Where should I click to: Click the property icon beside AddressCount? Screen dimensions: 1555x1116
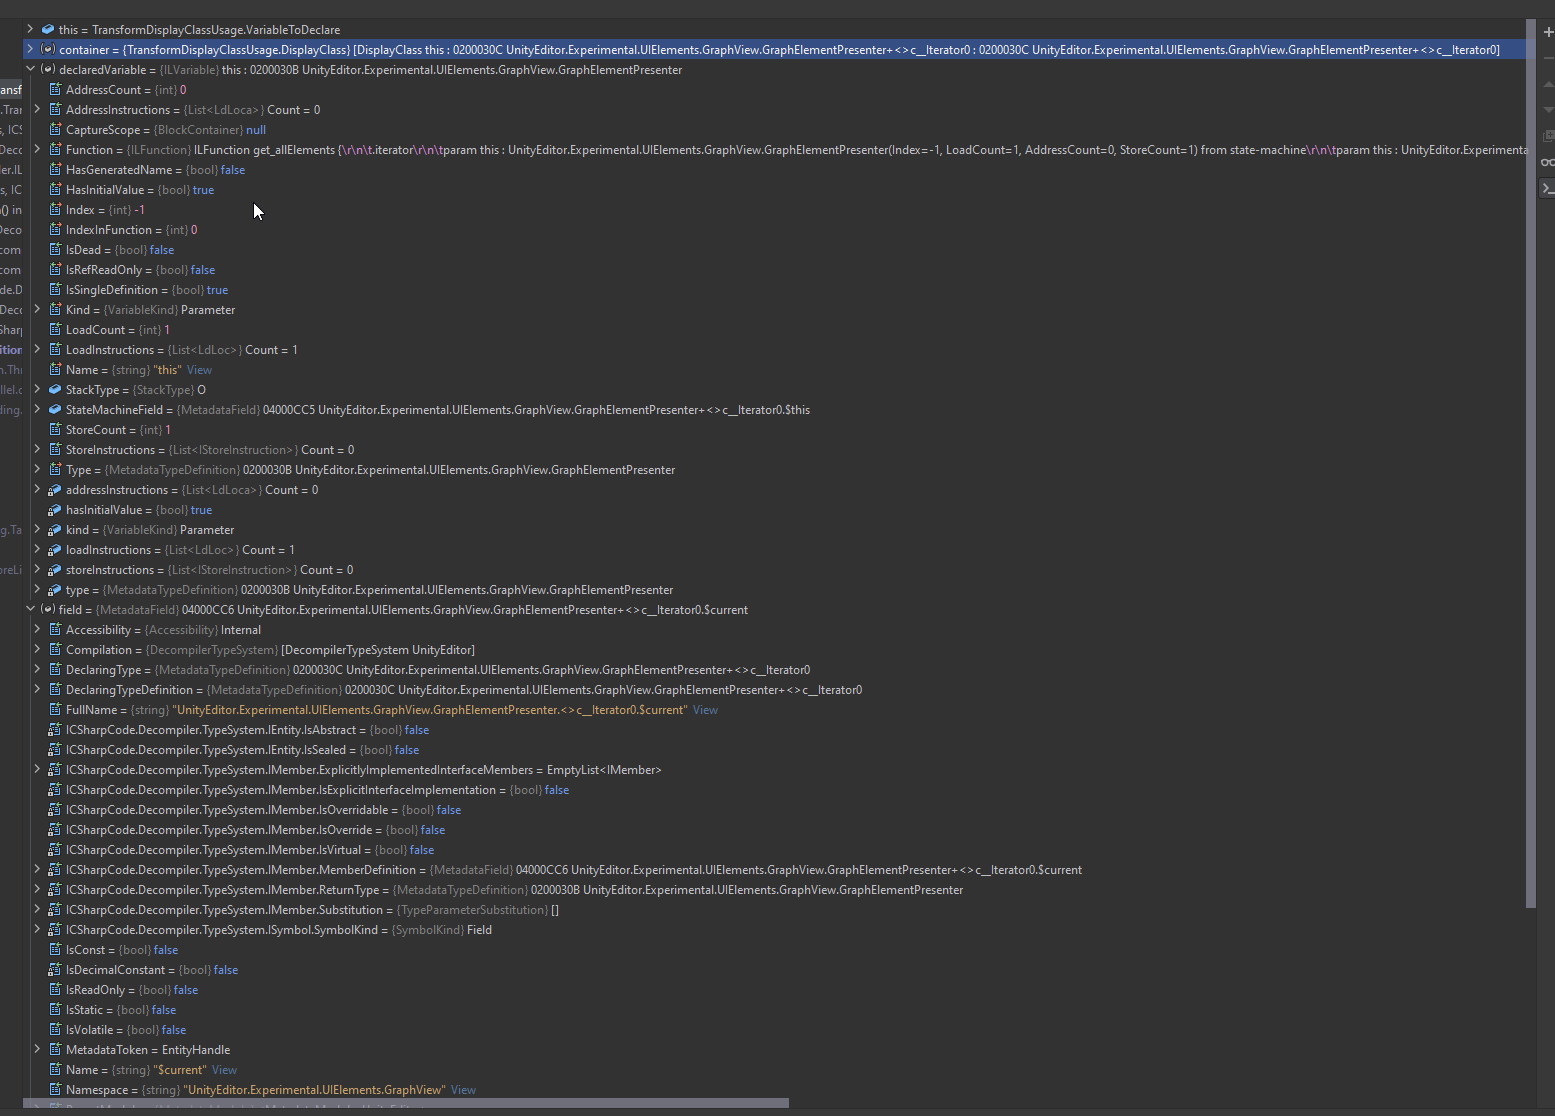[54, 89]
